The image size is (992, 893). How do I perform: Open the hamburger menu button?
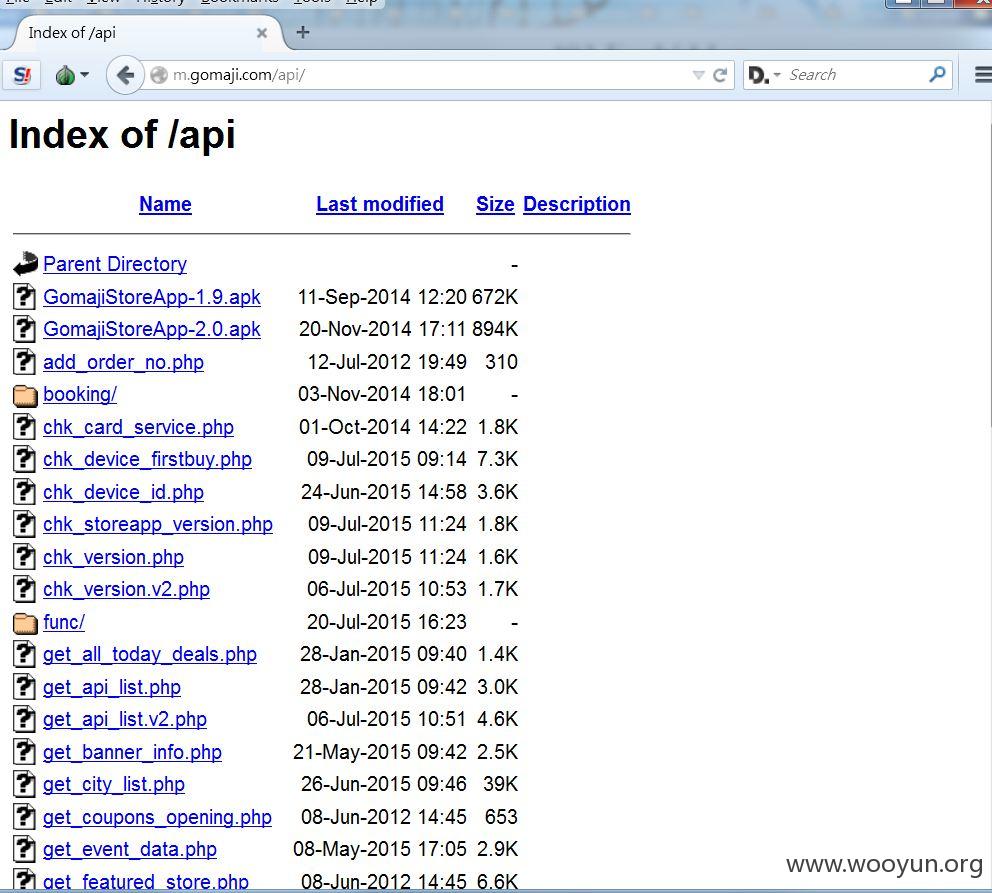(983, 75)
